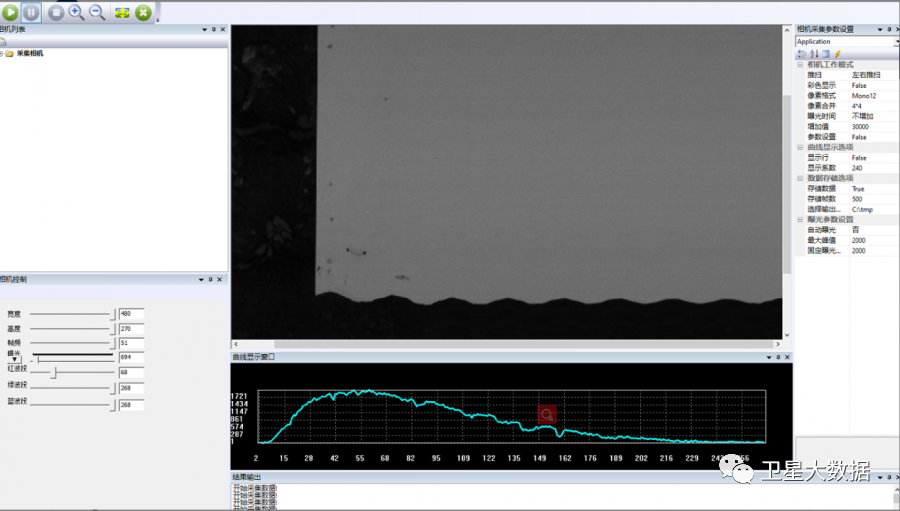900x511 pixels.
Task: Click the 宽度 value input field
Action: pyautogui.click(x=131, y=314)
